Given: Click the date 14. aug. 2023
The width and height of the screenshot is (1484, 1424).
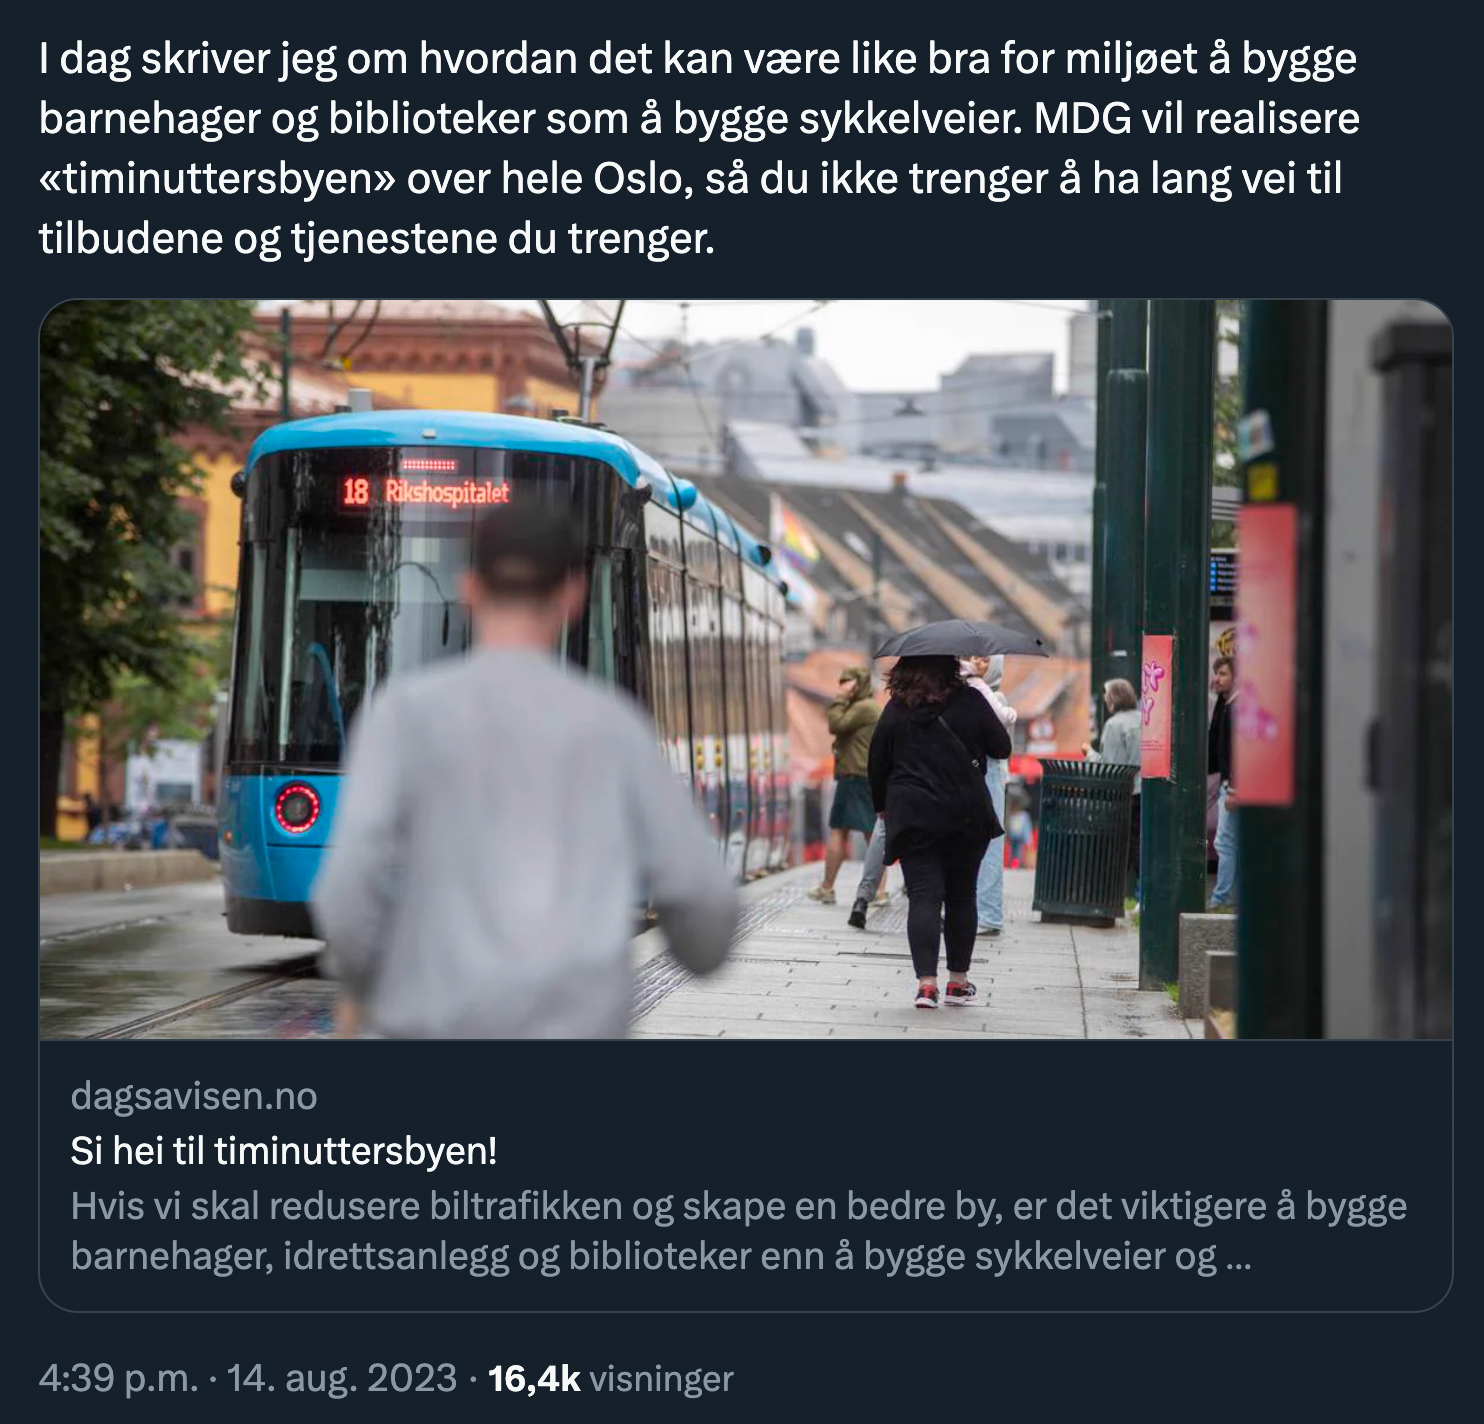Looking at the screenshot, I should point(342,1378).
